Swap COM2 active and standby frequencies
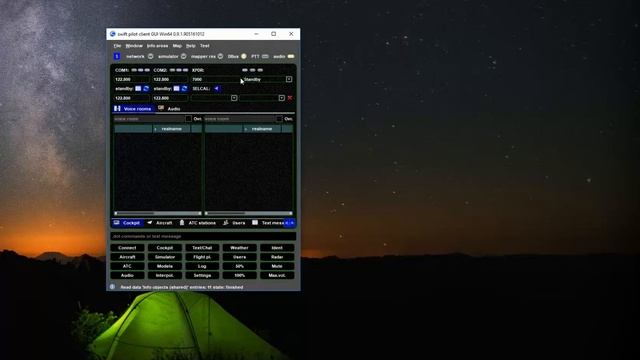Screen dimensions: 640x360 coord(184,89)
